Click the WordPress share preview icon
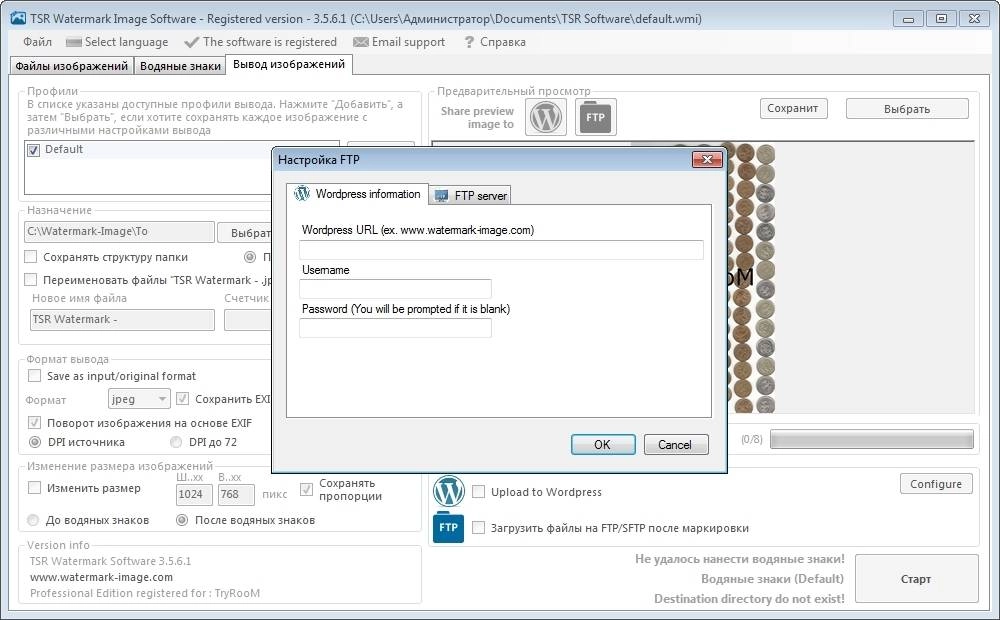The image size is (1000, 620). tap(546, 117)
